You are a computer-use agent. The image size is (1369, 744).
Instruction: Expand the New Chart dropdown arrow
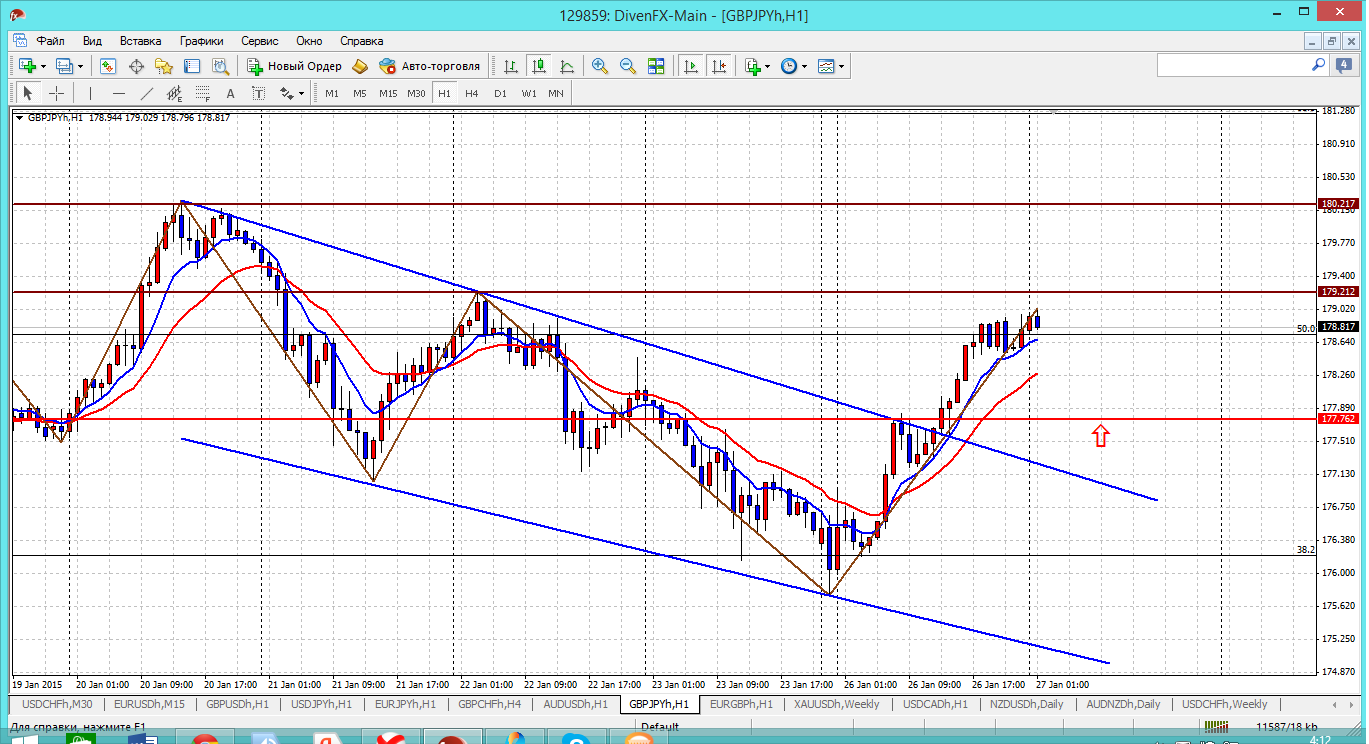tap(43, 66)
